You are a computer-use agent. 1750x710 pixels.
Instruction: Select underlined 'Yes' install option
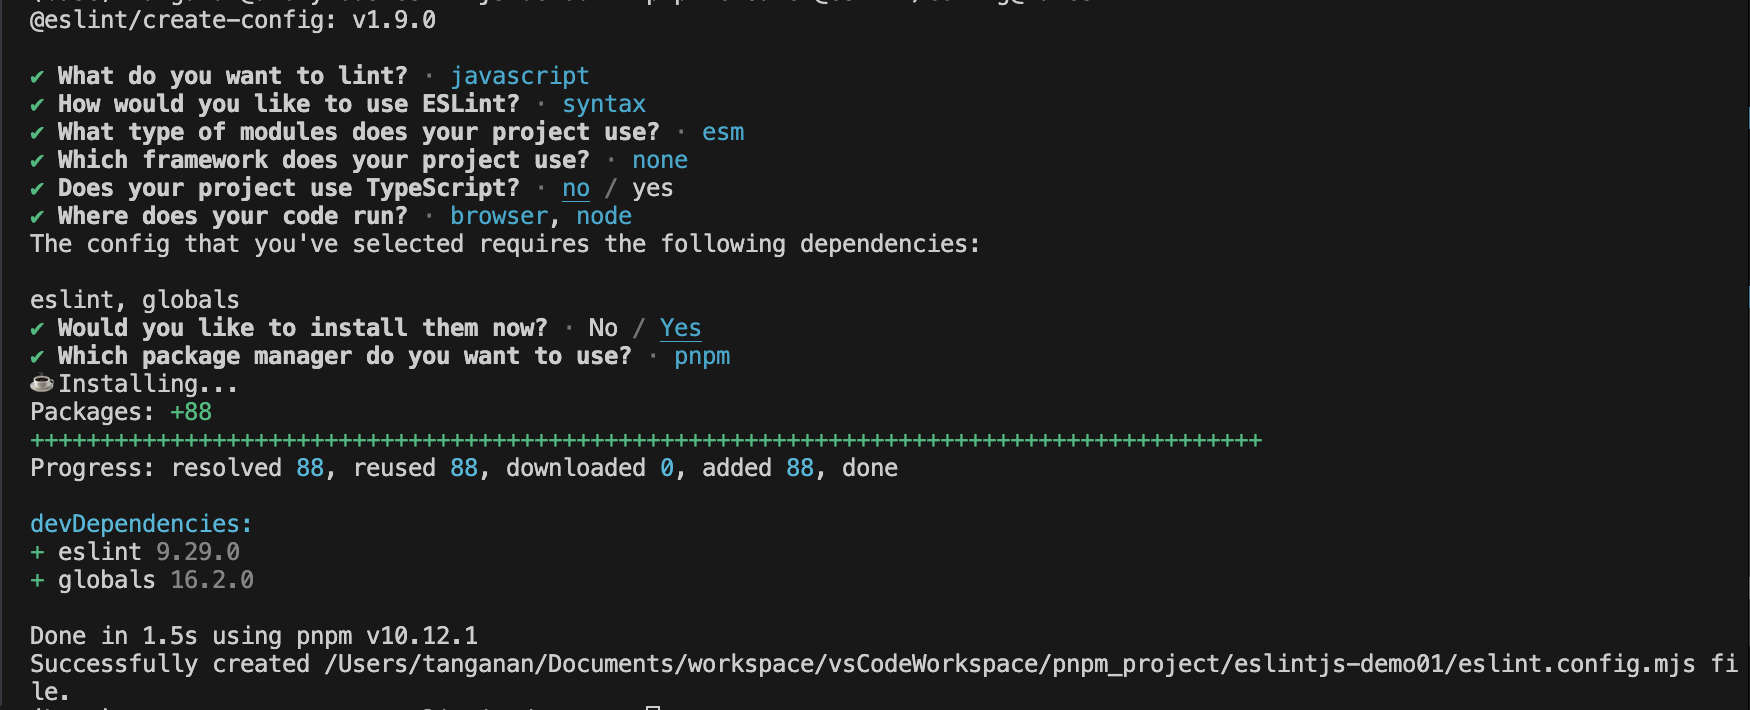tap(681, 328)
